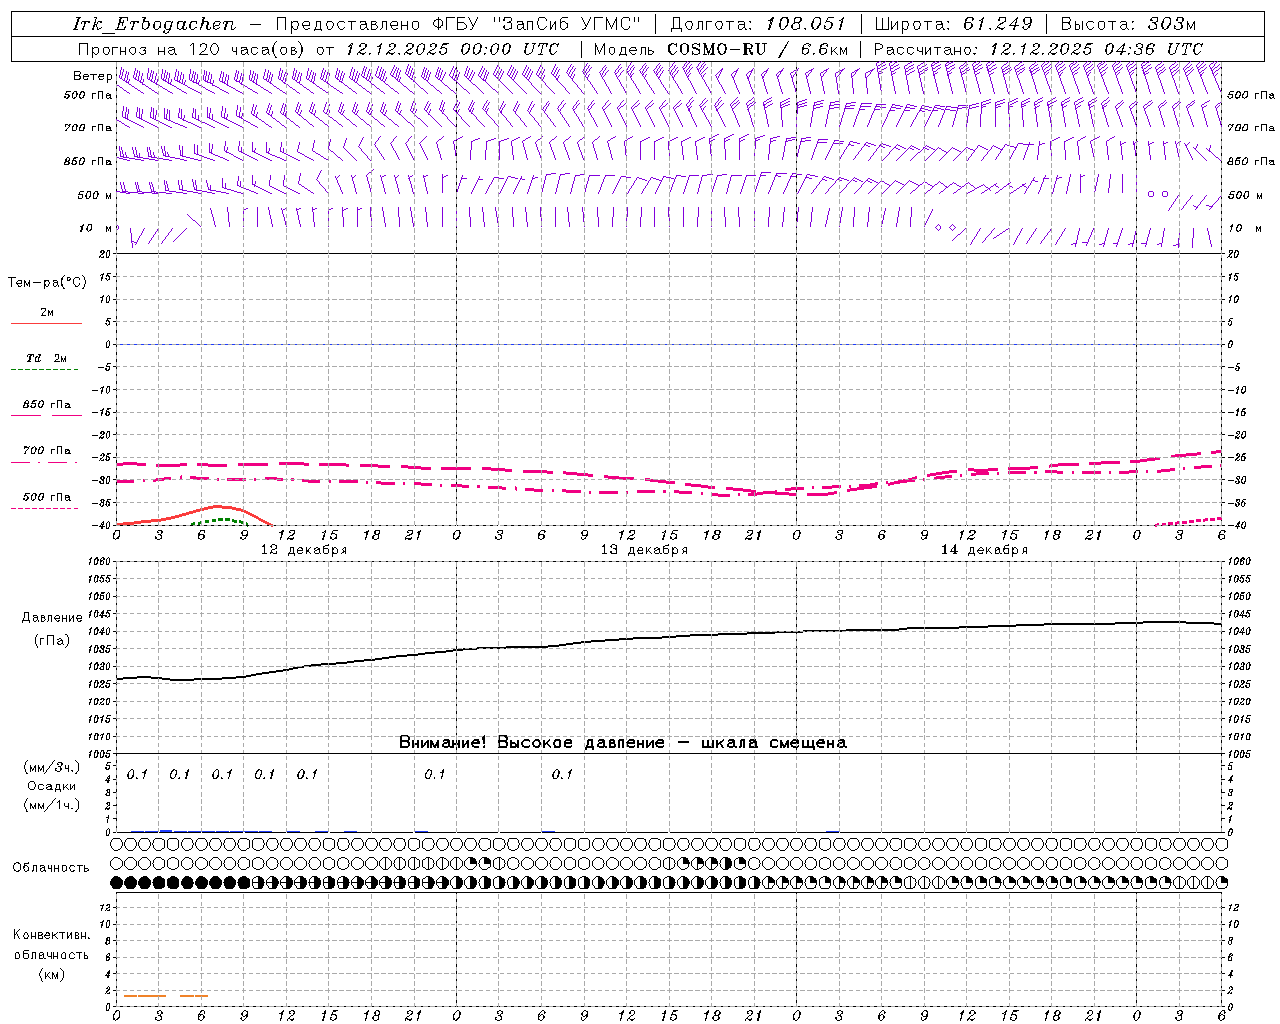Click the 500 гПа temperature legend entry
This screenshot has width=1280, height=1024.
pyautogui.click(x=46, y=497)
